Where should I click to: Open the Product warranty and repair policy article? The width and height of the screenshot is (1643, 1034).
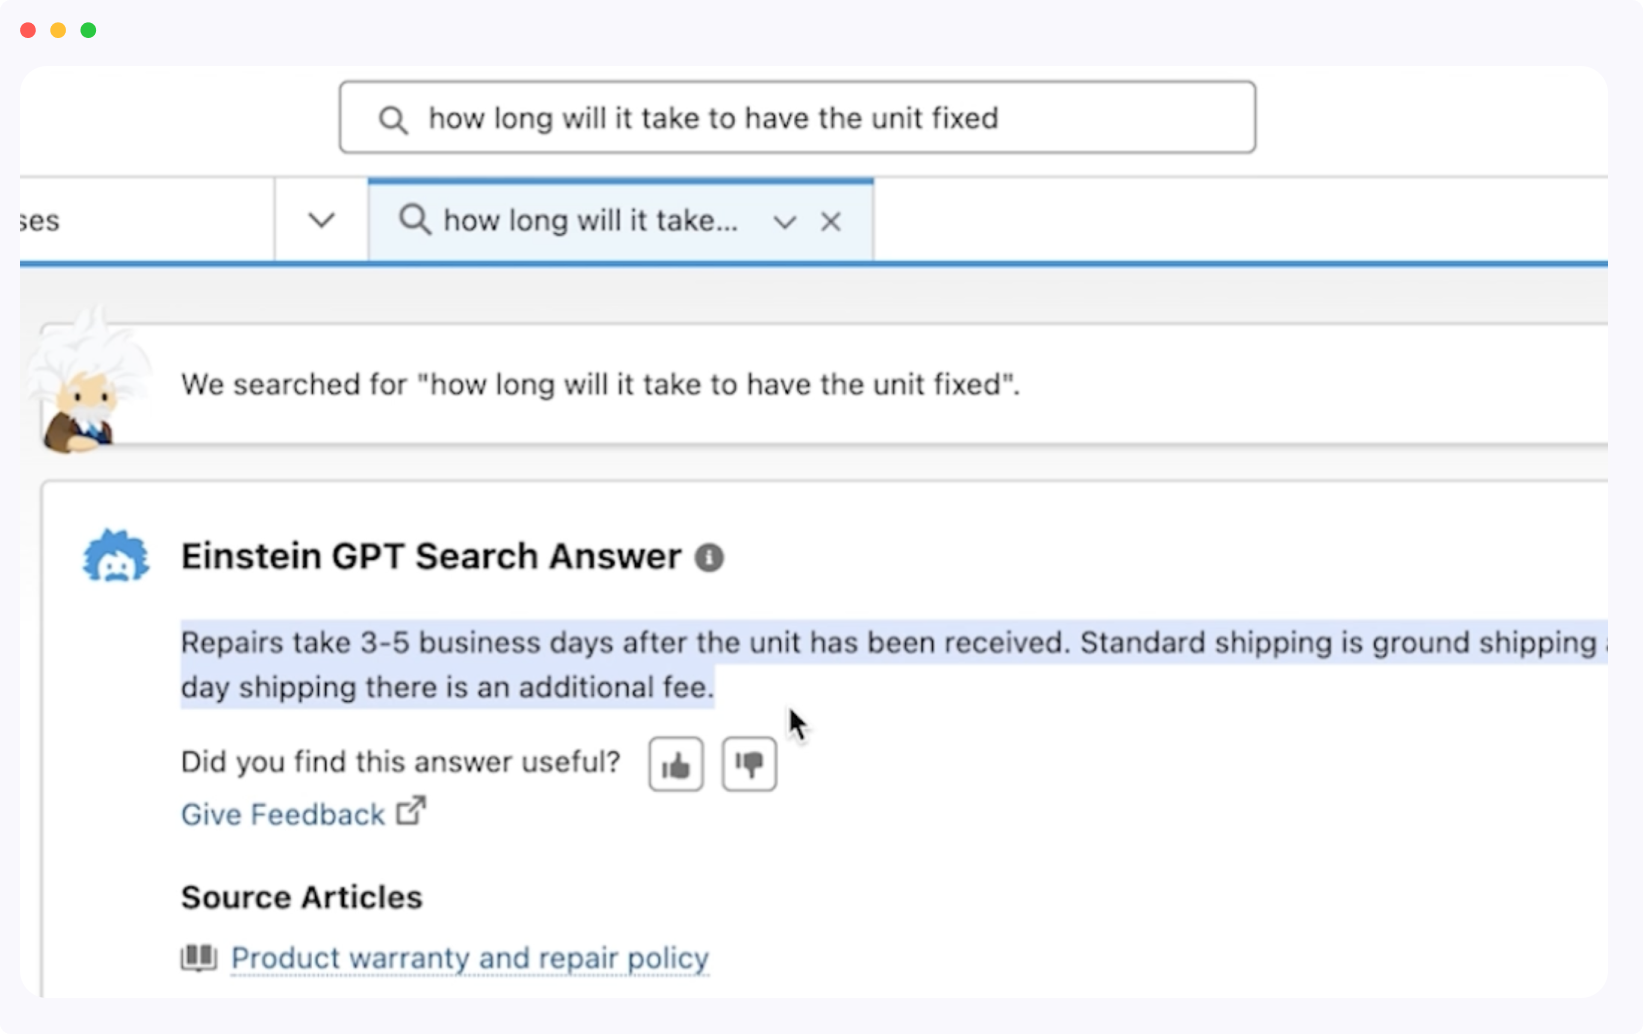pyautogui.click(x=469, y=957)
